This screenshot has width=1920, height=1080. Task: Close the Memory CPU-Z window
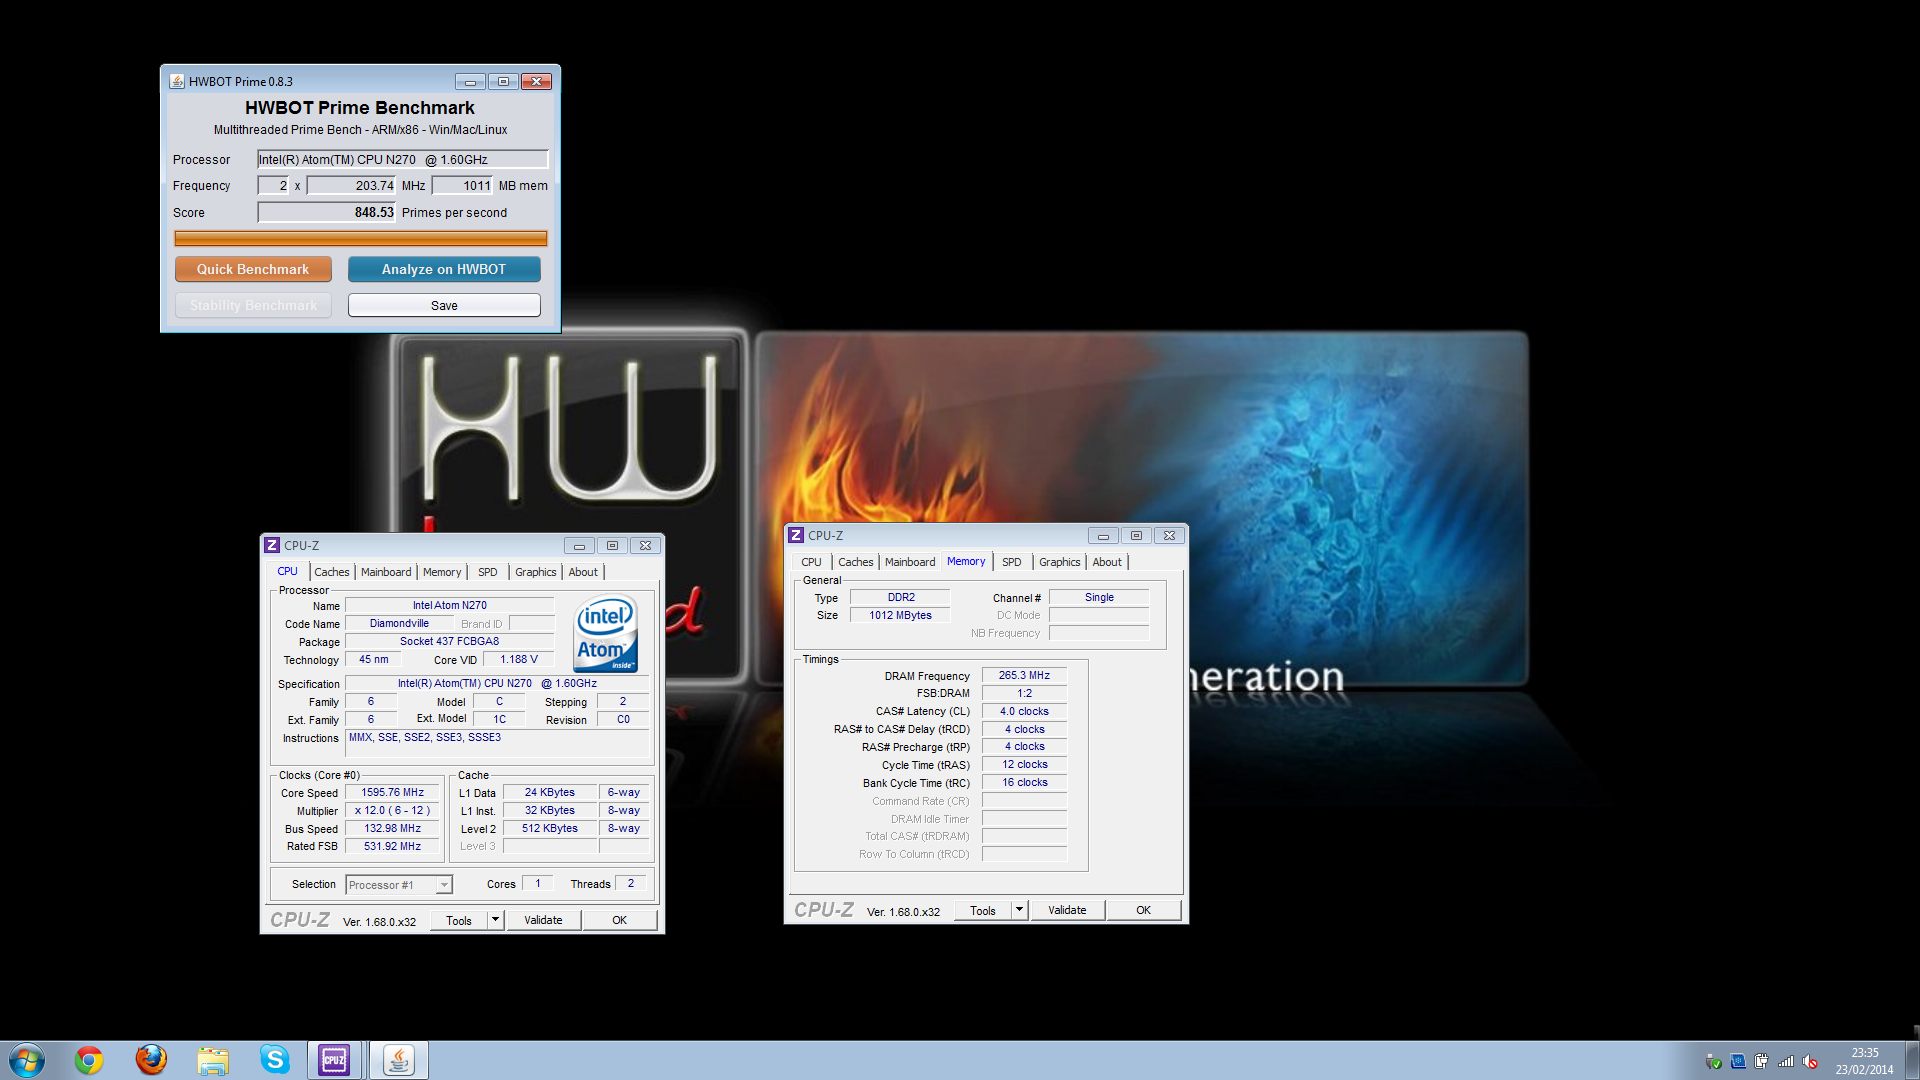click(x=1169, y=536)
